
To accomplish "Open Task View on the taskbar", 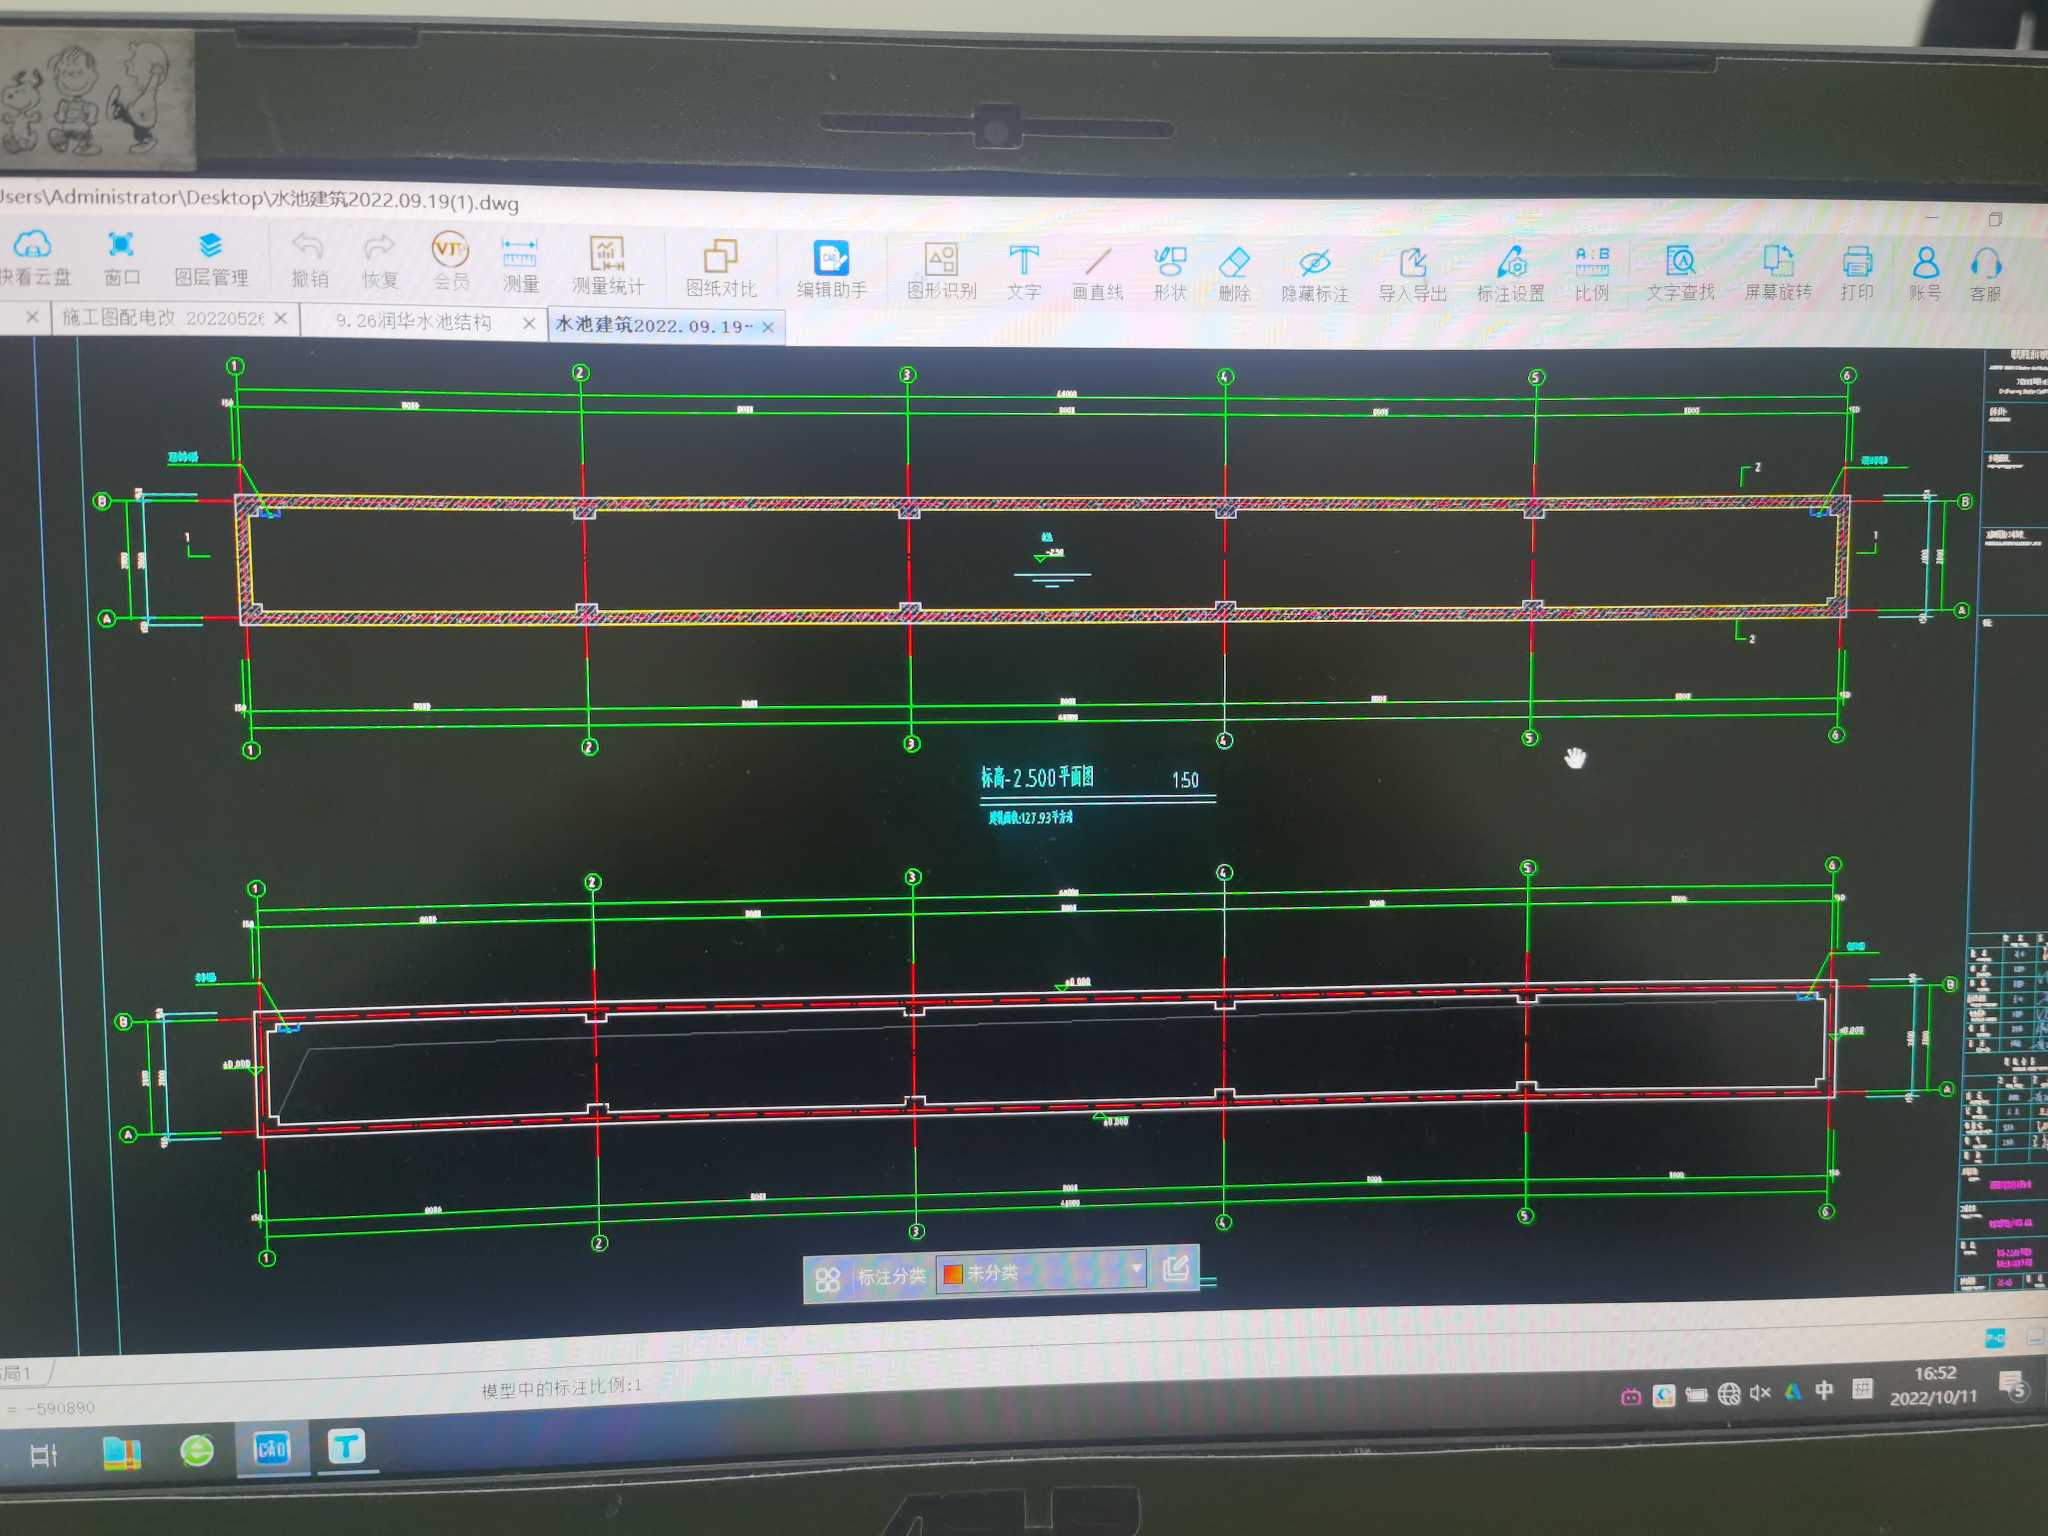I will click(44, 1454).
